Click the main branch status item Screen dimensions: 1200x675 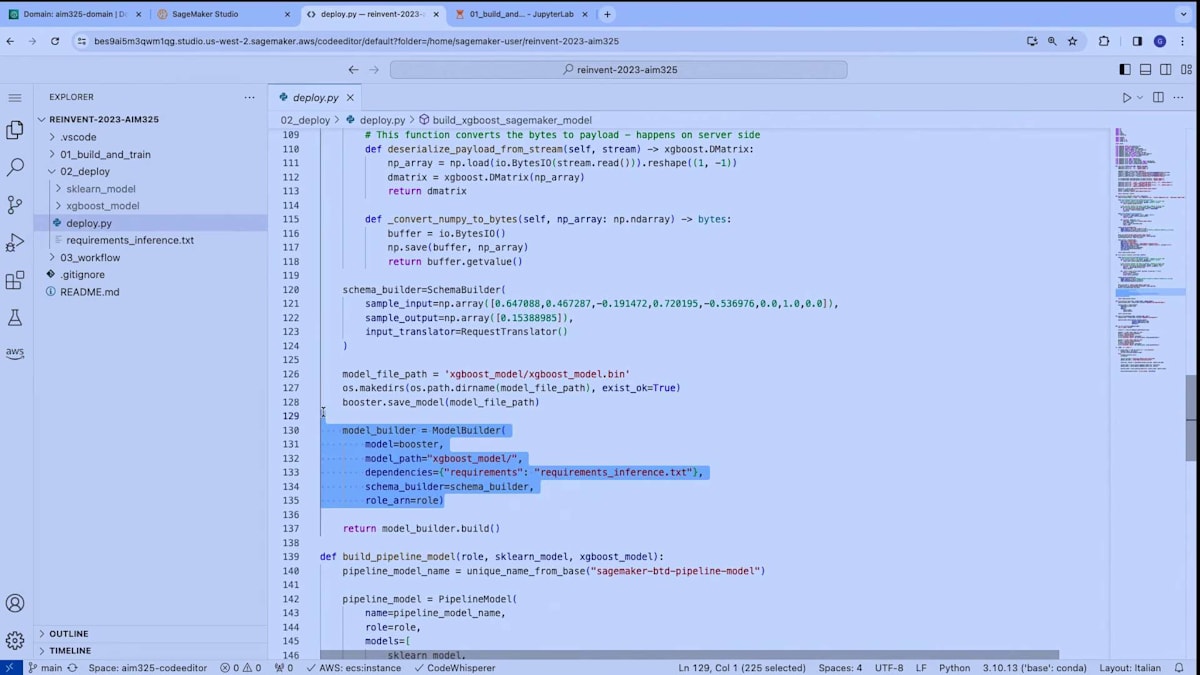tap(45, 667)
